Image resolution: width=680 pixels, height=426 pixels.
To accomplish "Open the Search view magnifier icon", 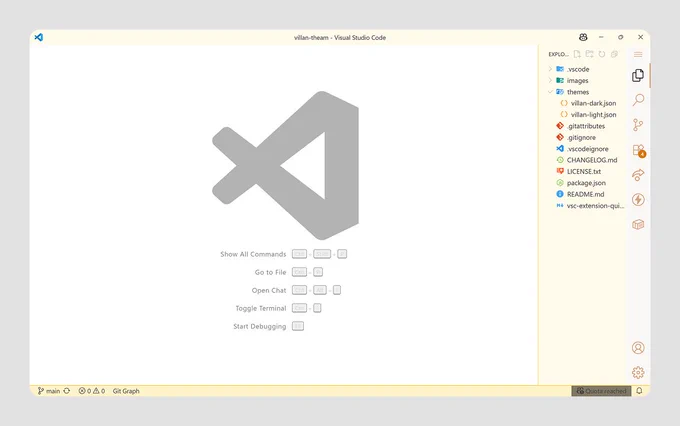I will point(638,100).
